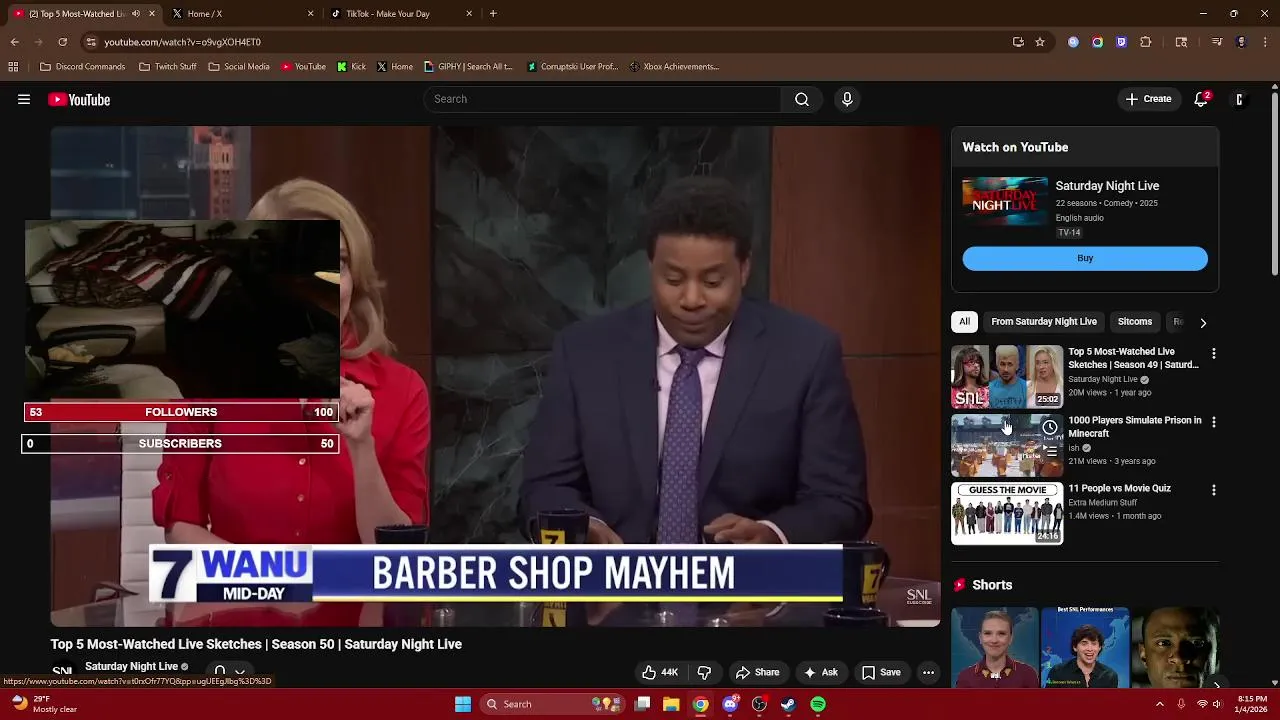Click the Chrome address bar URL
This screenshot has width=1280, height=720.
[182, 42]
